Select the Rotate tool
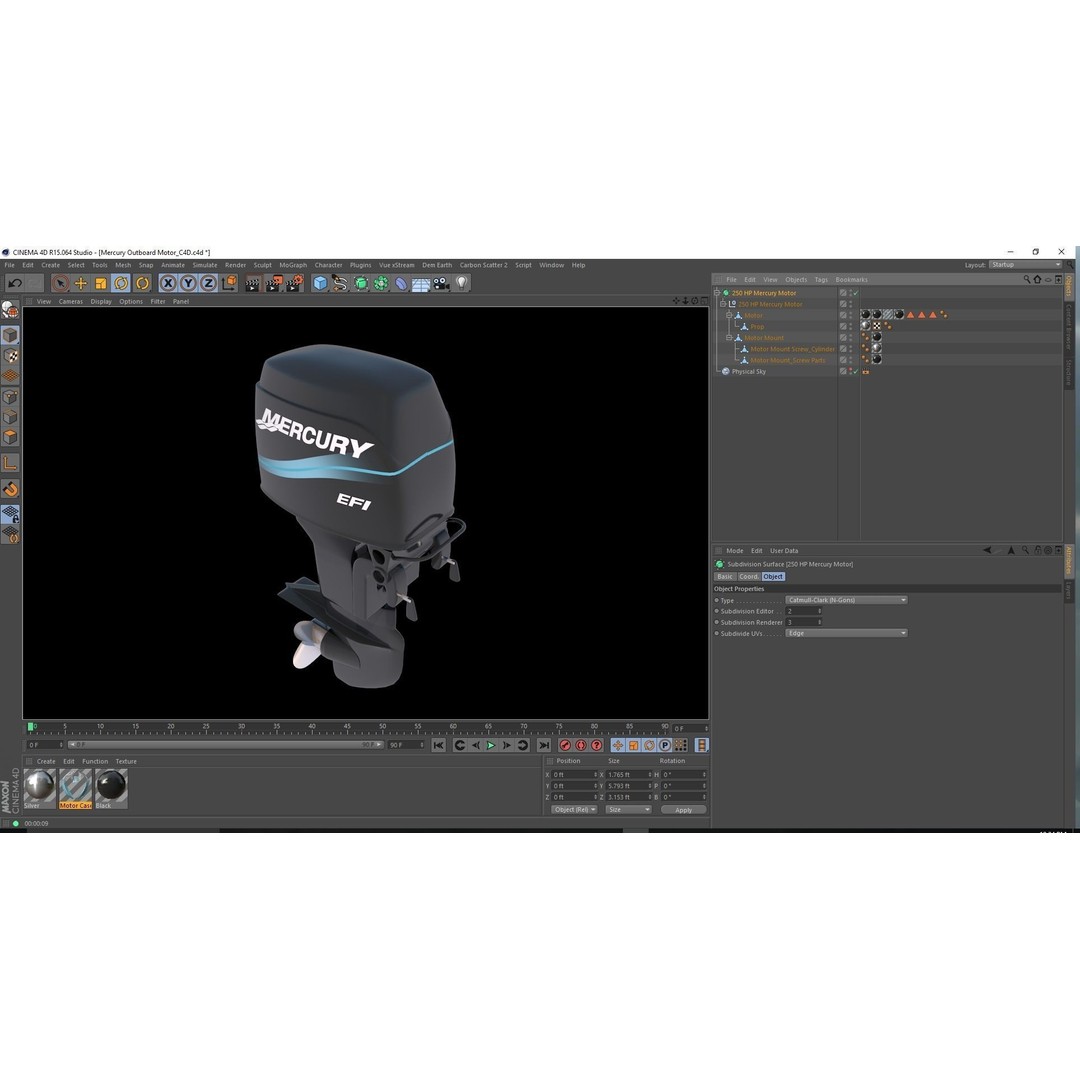The image size is (1080, 1080). click(x=121, y=283)
